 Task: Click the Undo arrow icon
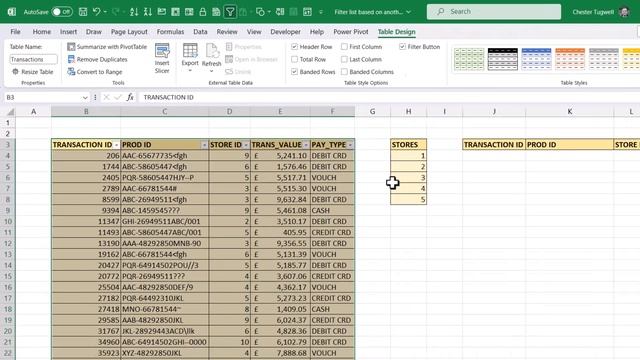[x=96, y=12]
